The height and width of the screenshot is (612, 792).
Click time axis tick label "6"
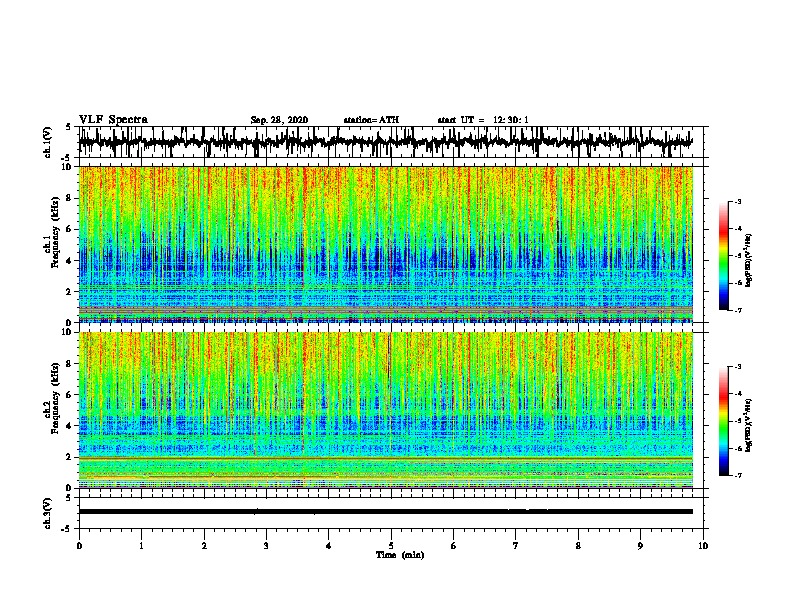454,546
